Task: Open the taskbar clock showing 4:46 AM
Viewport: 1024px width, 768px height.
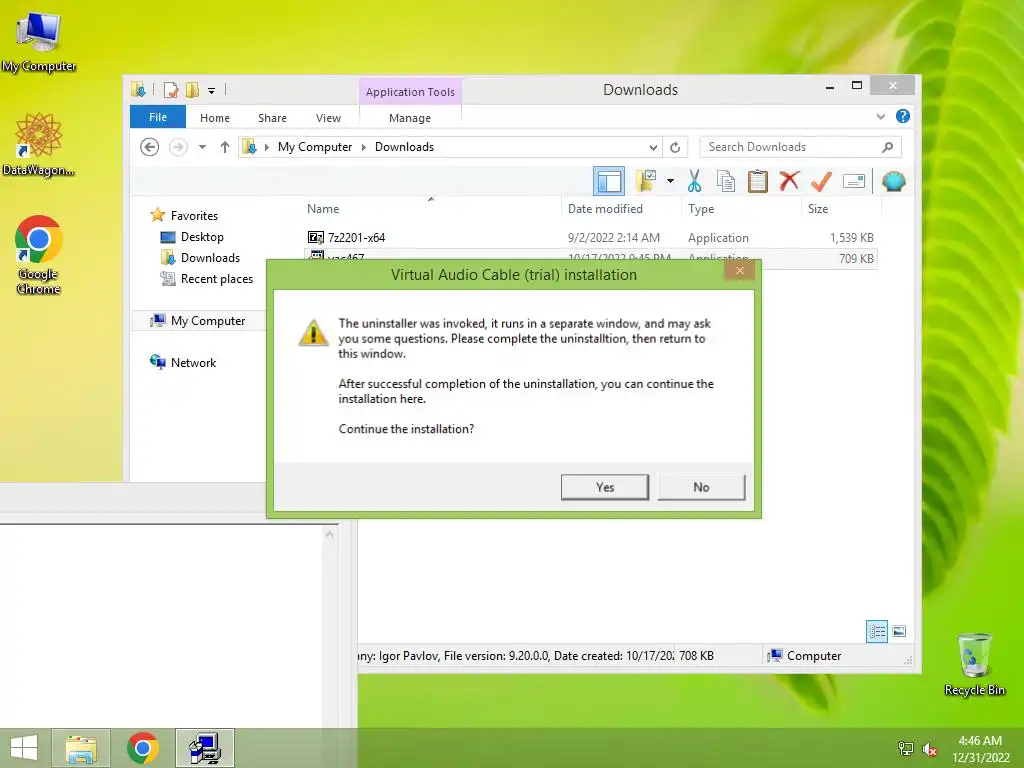Action: (980, 749)
